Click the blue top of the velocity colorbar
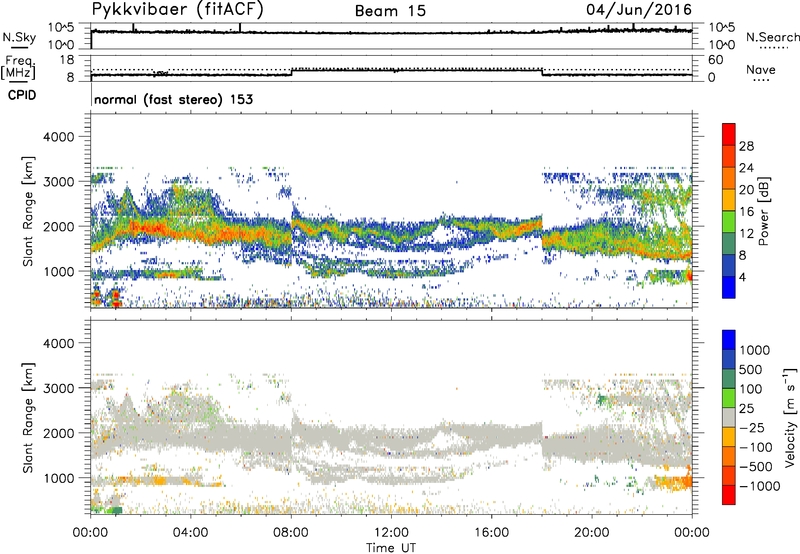 pos(729,340)
